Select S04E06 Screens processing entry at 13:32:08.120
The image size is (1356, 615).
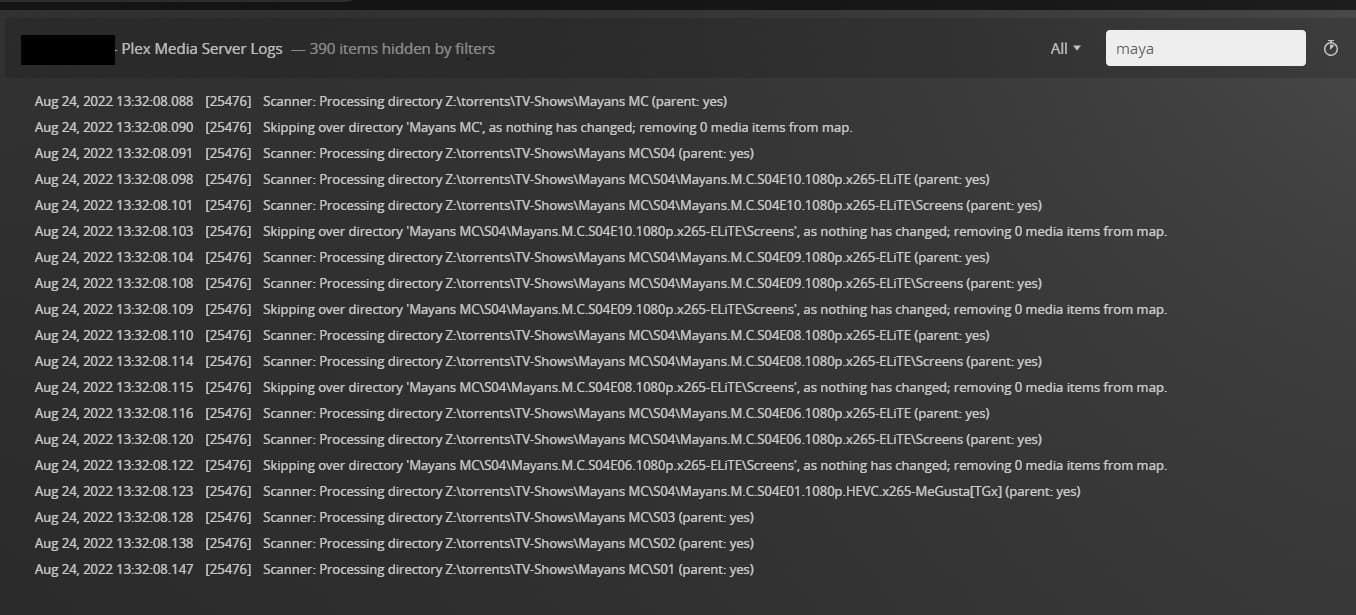point(651,439)
